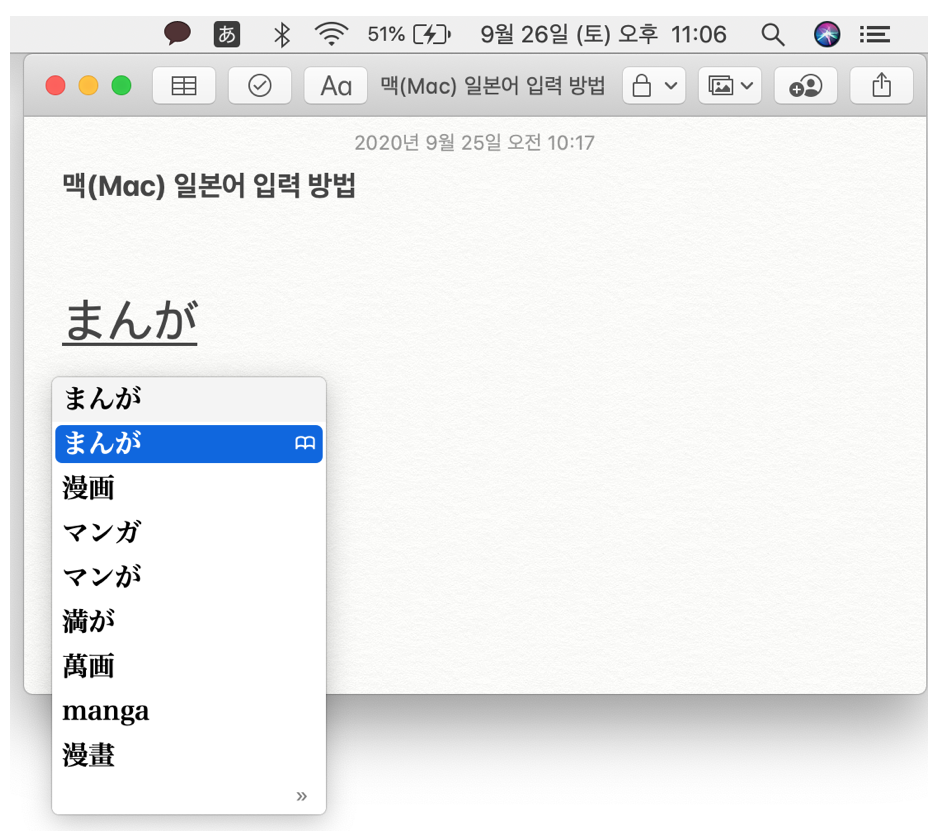938x838 pixels.
Task: Add people to this note
Action: point(805,86)
